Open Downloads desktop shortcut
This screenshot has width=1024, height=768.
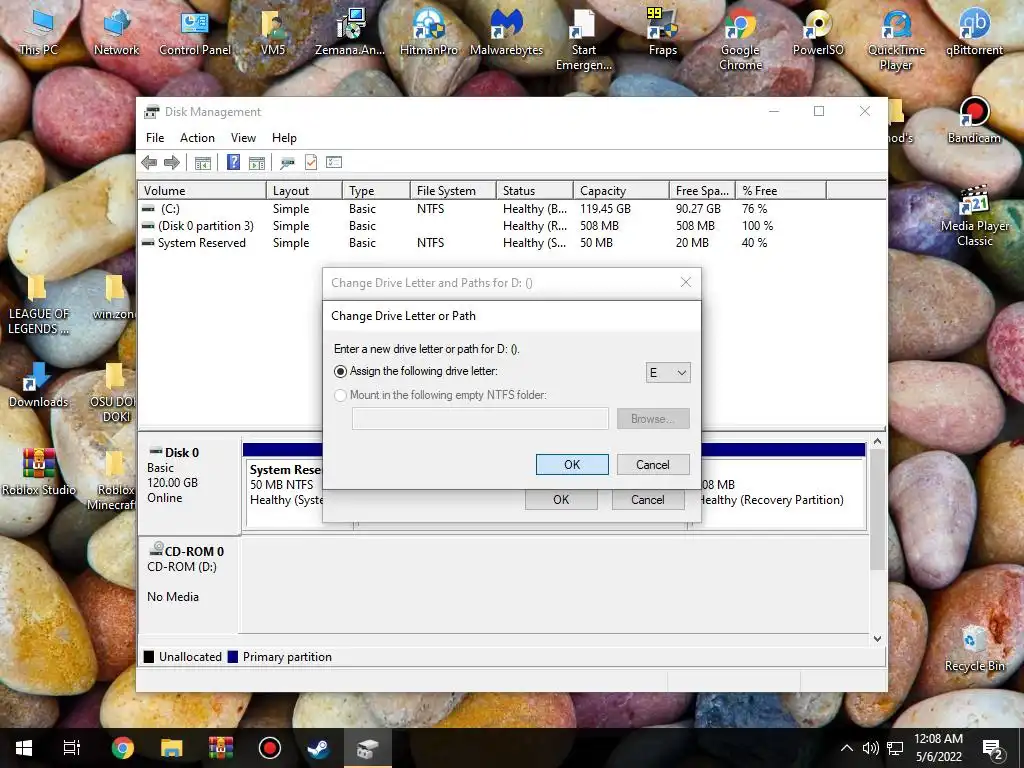pos(38,385)
